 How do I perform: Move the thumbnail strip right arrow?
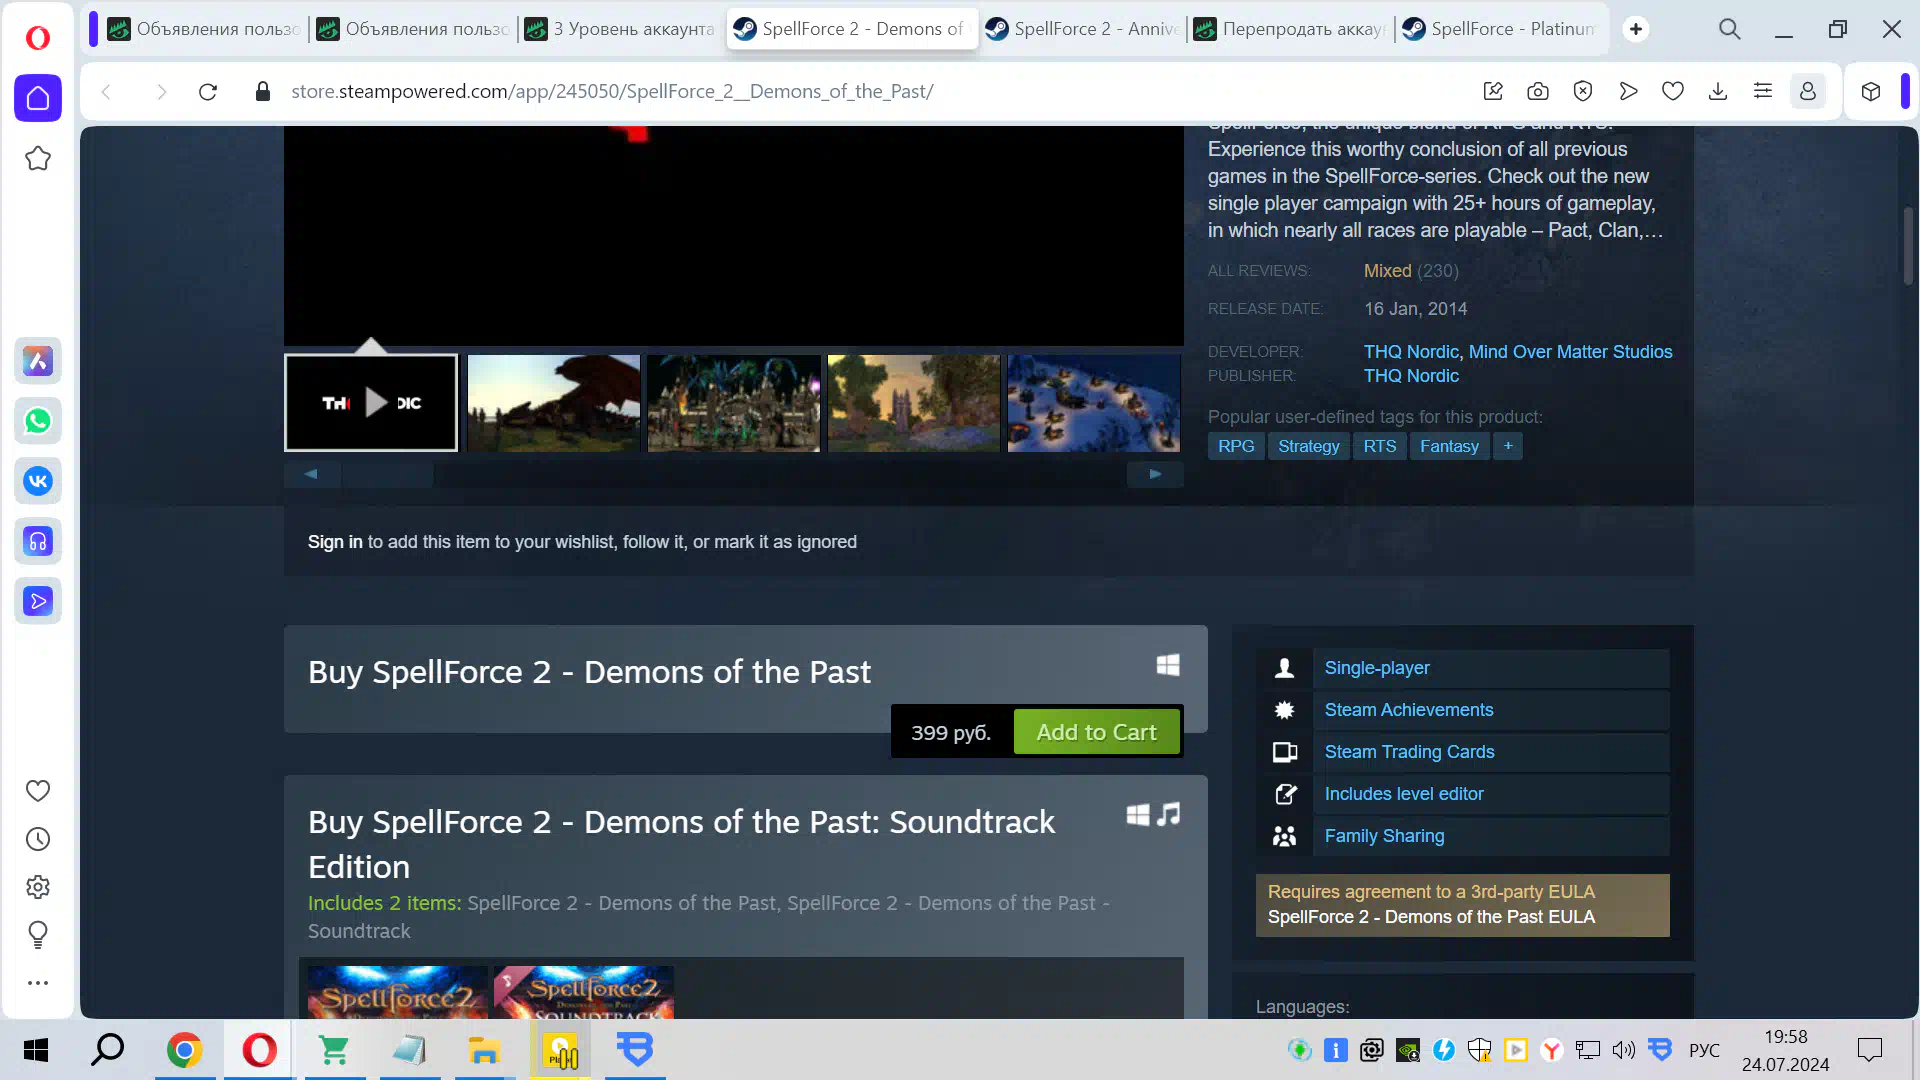click(1155, 474)
